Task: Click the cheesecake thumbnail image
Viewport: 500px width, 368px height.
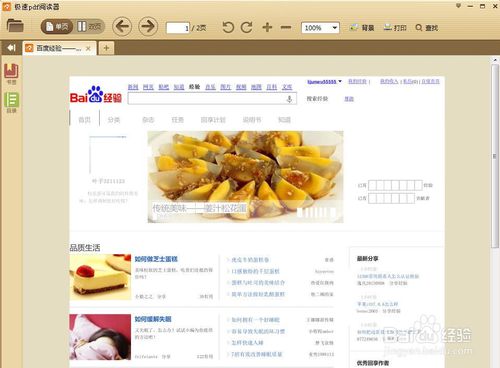Action: coord(100,277)
